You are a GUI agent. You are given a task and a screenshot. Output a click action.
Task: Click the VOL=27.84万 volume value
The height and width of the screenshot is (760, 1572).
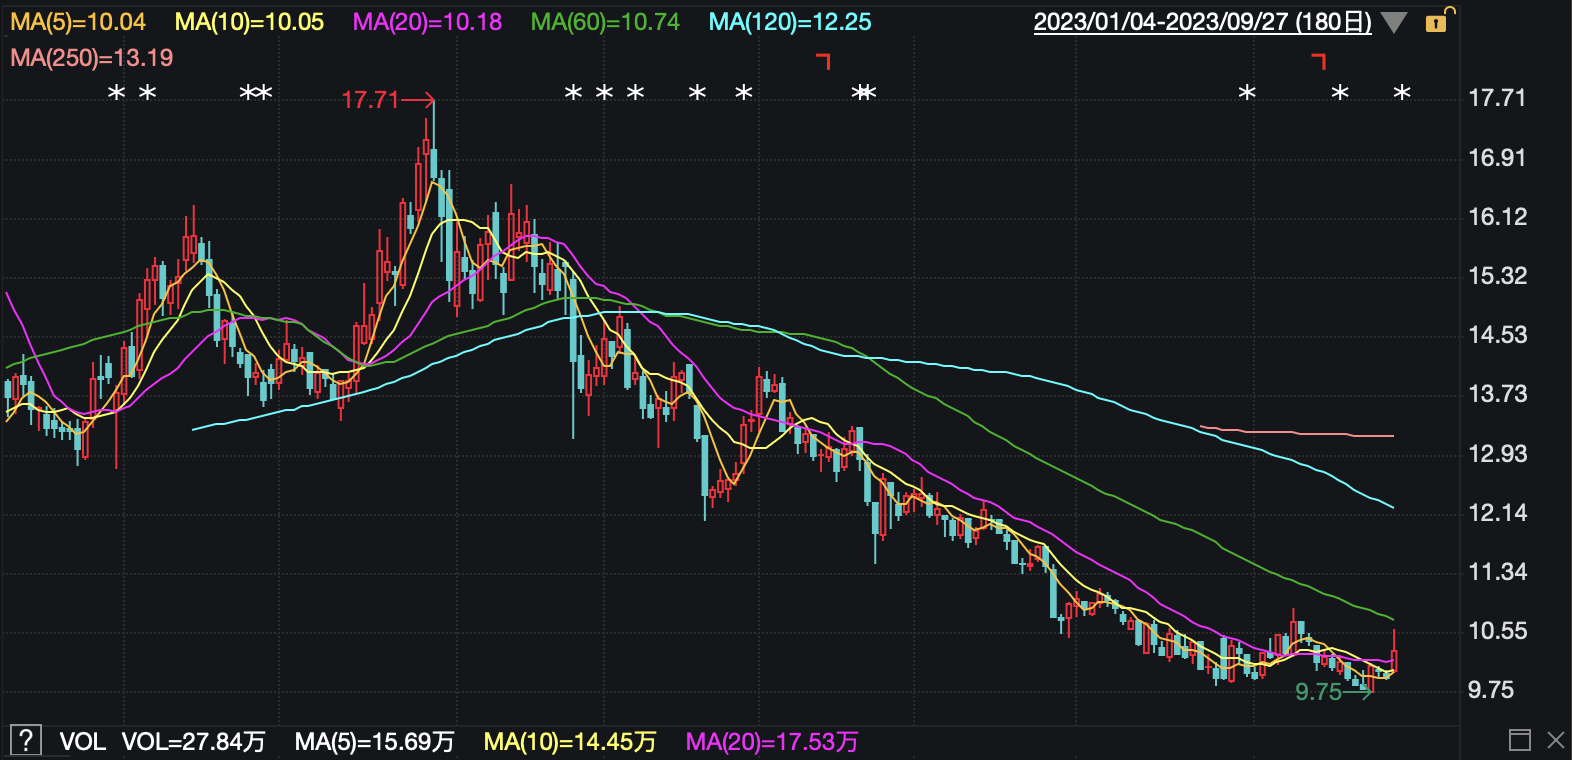point(194,742)
